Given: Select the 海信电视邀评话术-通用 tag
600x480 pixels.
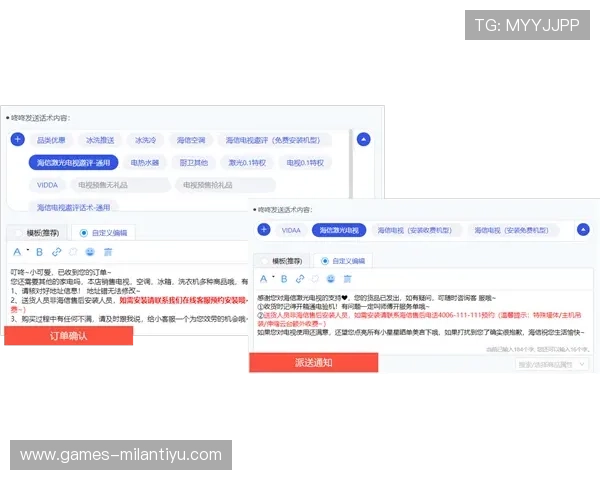Looking at the screenshot, I should tap(73, 207).
